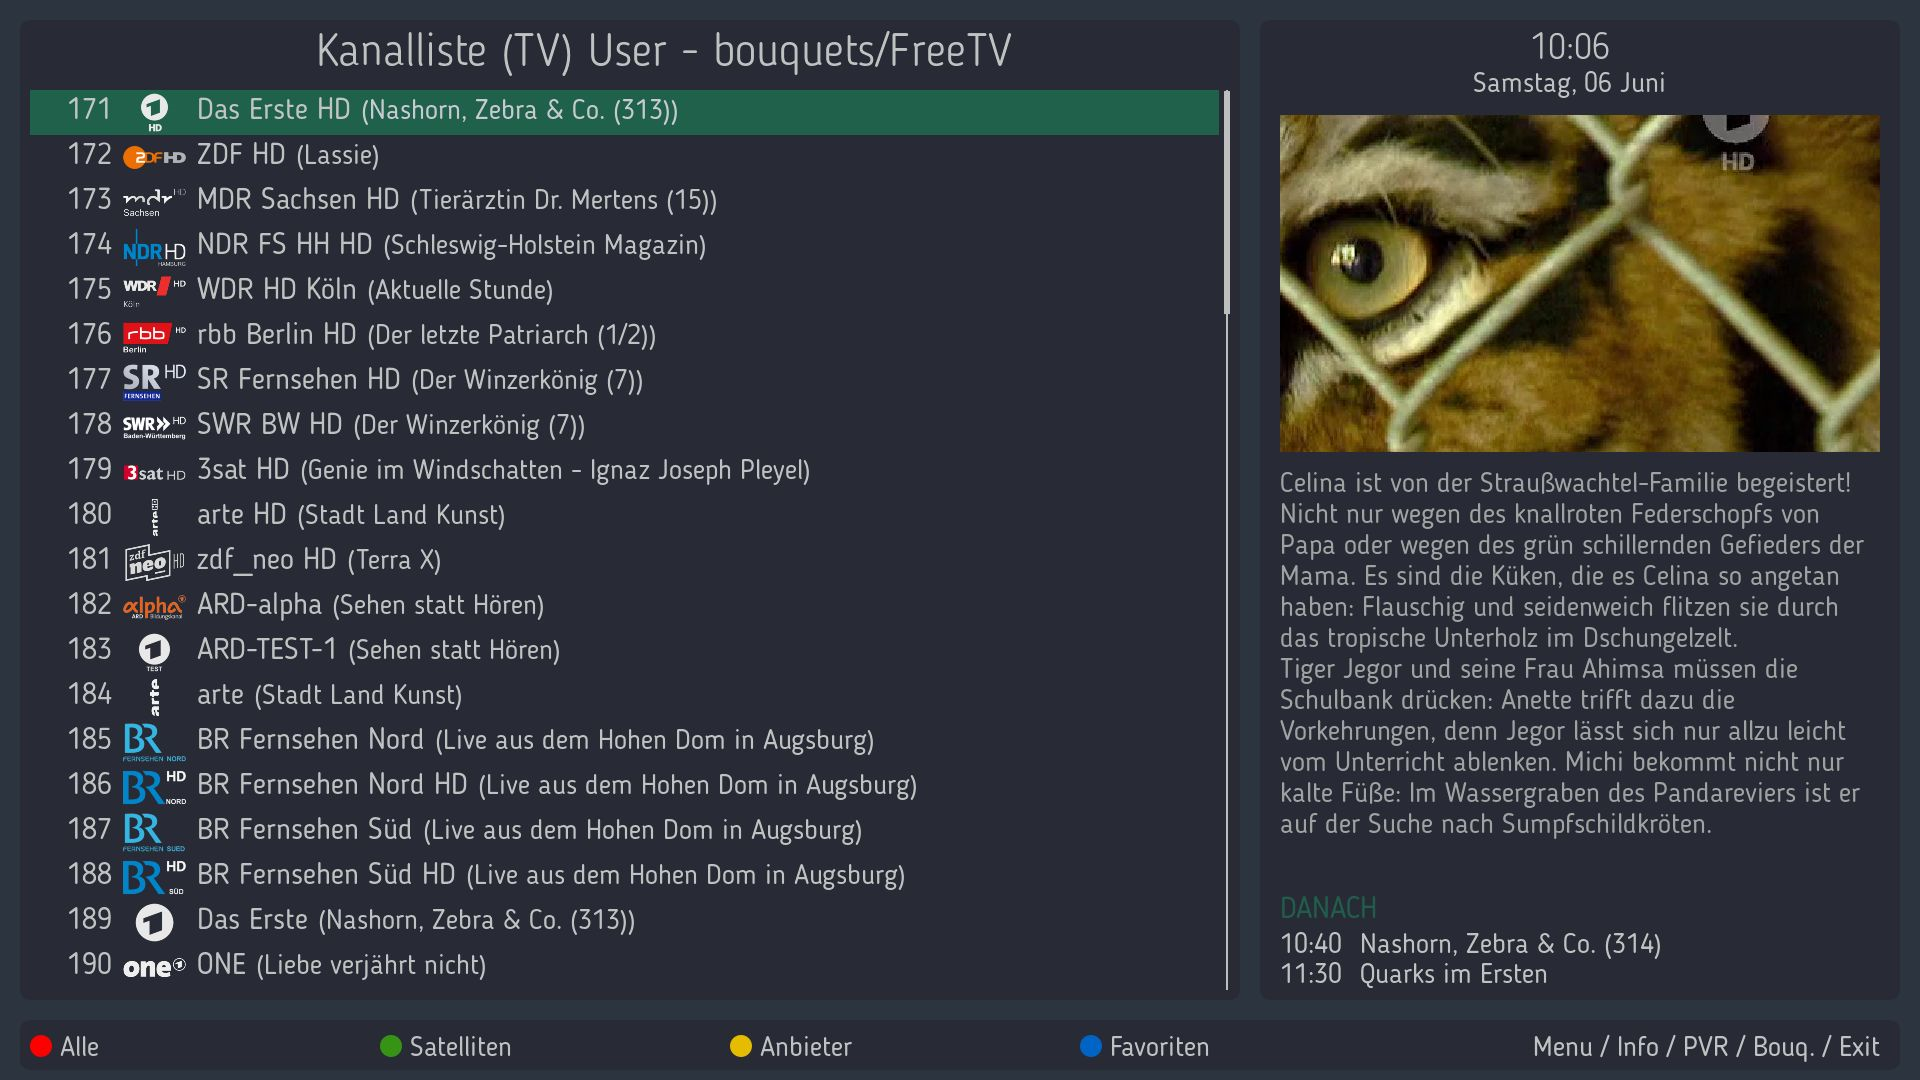Click the rbb Berlin HD logo
Screen dimensions: 1920x1080
[x=154, y=335]
